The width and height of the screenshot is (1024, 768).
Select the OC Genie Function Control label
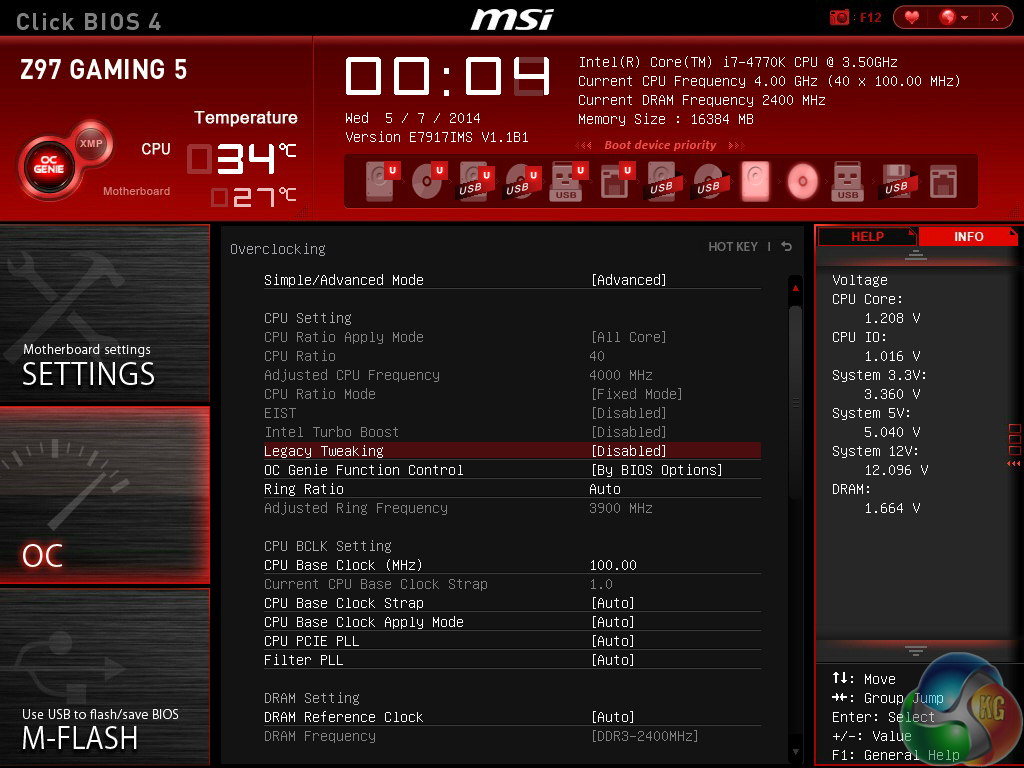click(364, 470)
